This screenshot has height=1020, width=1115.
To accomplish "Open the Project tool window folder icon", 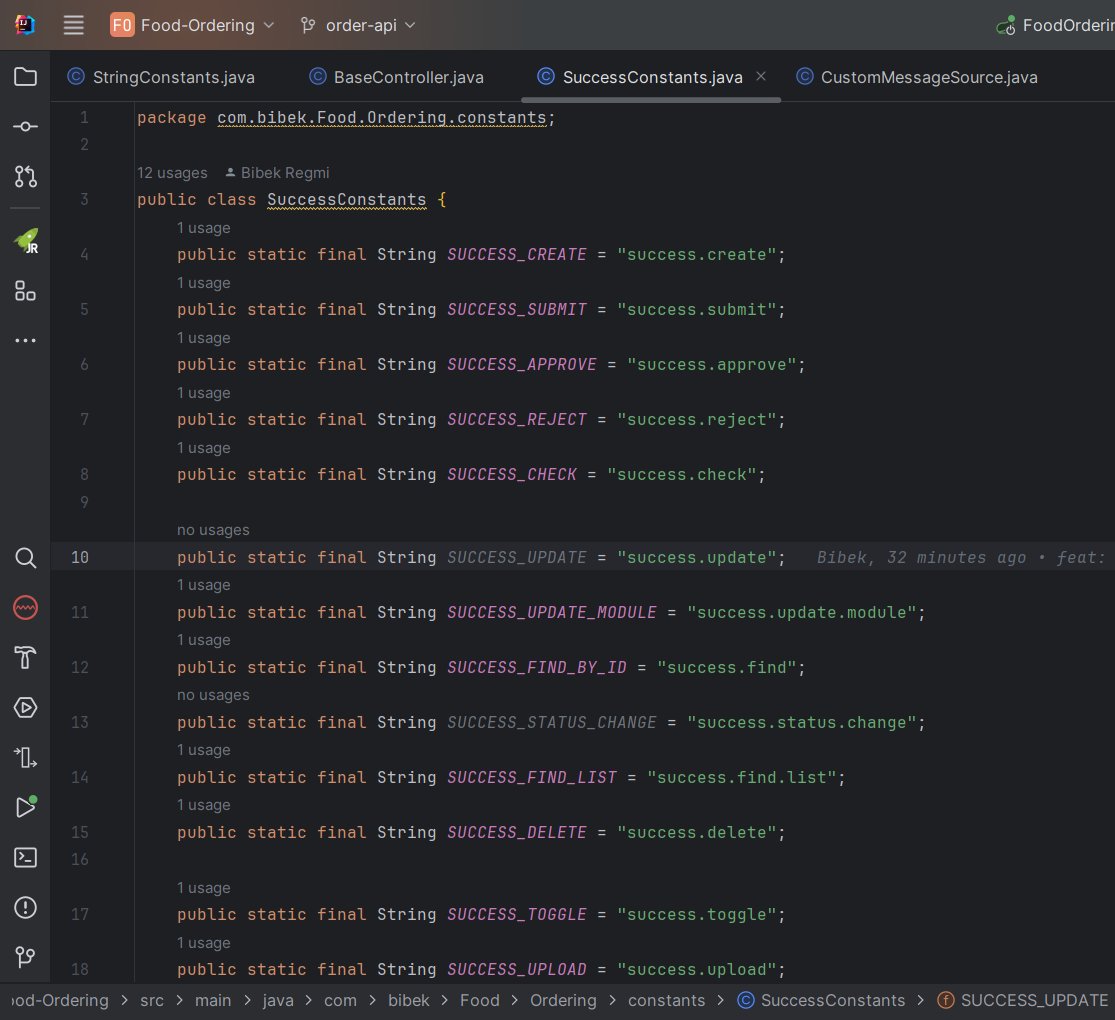I will pyautogui.click(x=26, y=76).
